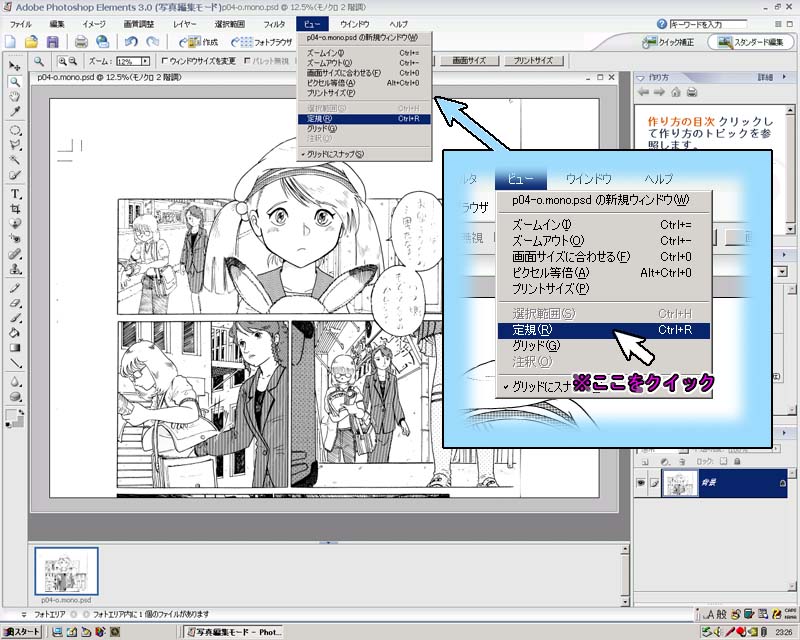
Task: Select the Magic Wand tool
Action: pos(15,160)
